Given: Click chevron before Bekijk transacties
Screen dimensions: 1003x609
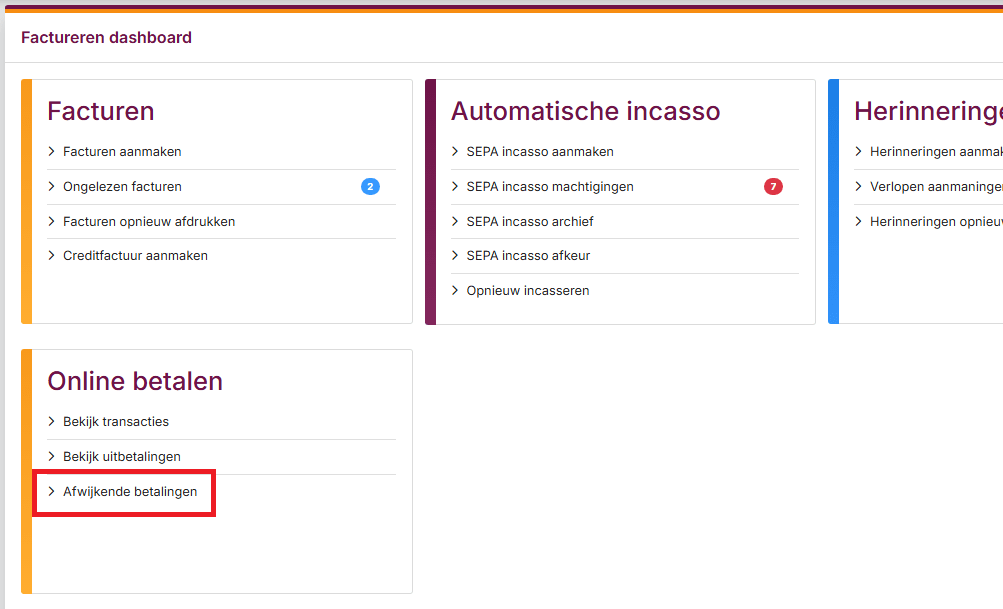Looking at the screenshot, I should [x=52, y=422].
